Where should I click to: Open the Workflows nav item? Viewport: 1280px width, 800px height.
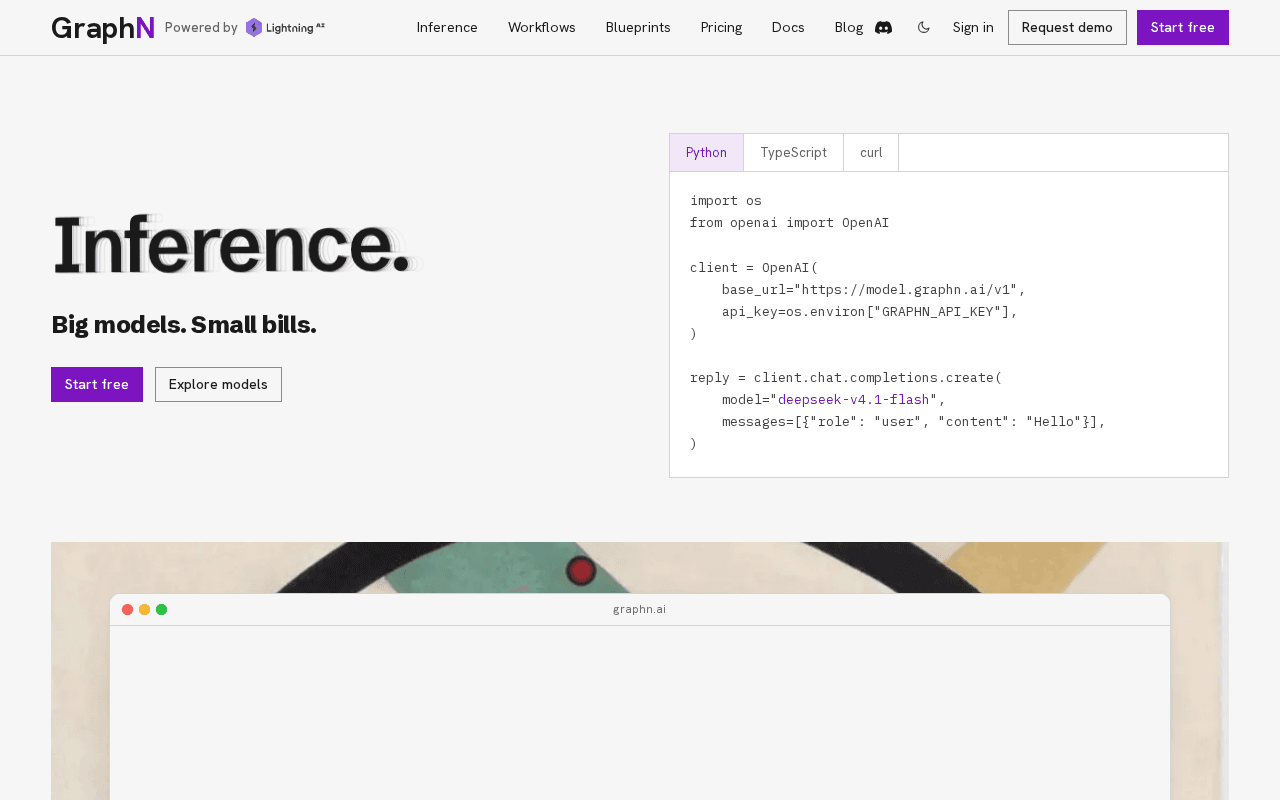[542, 28]
